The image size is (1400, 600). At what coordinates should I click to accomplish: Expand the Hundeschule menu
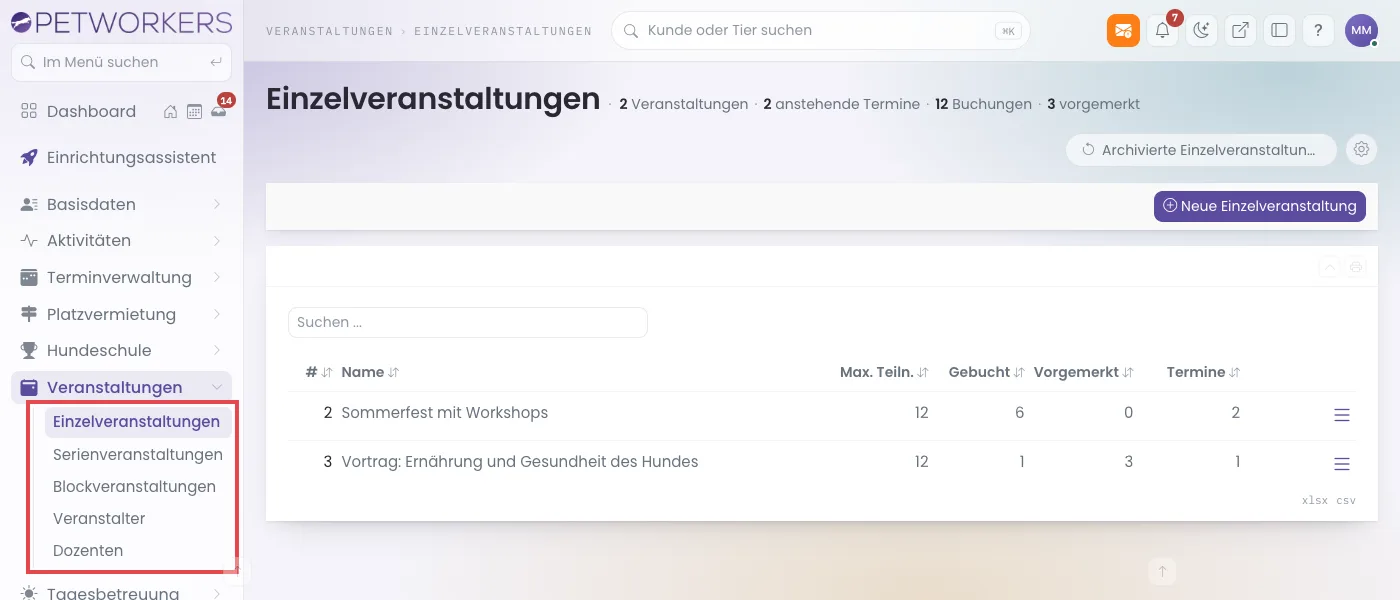121,351
